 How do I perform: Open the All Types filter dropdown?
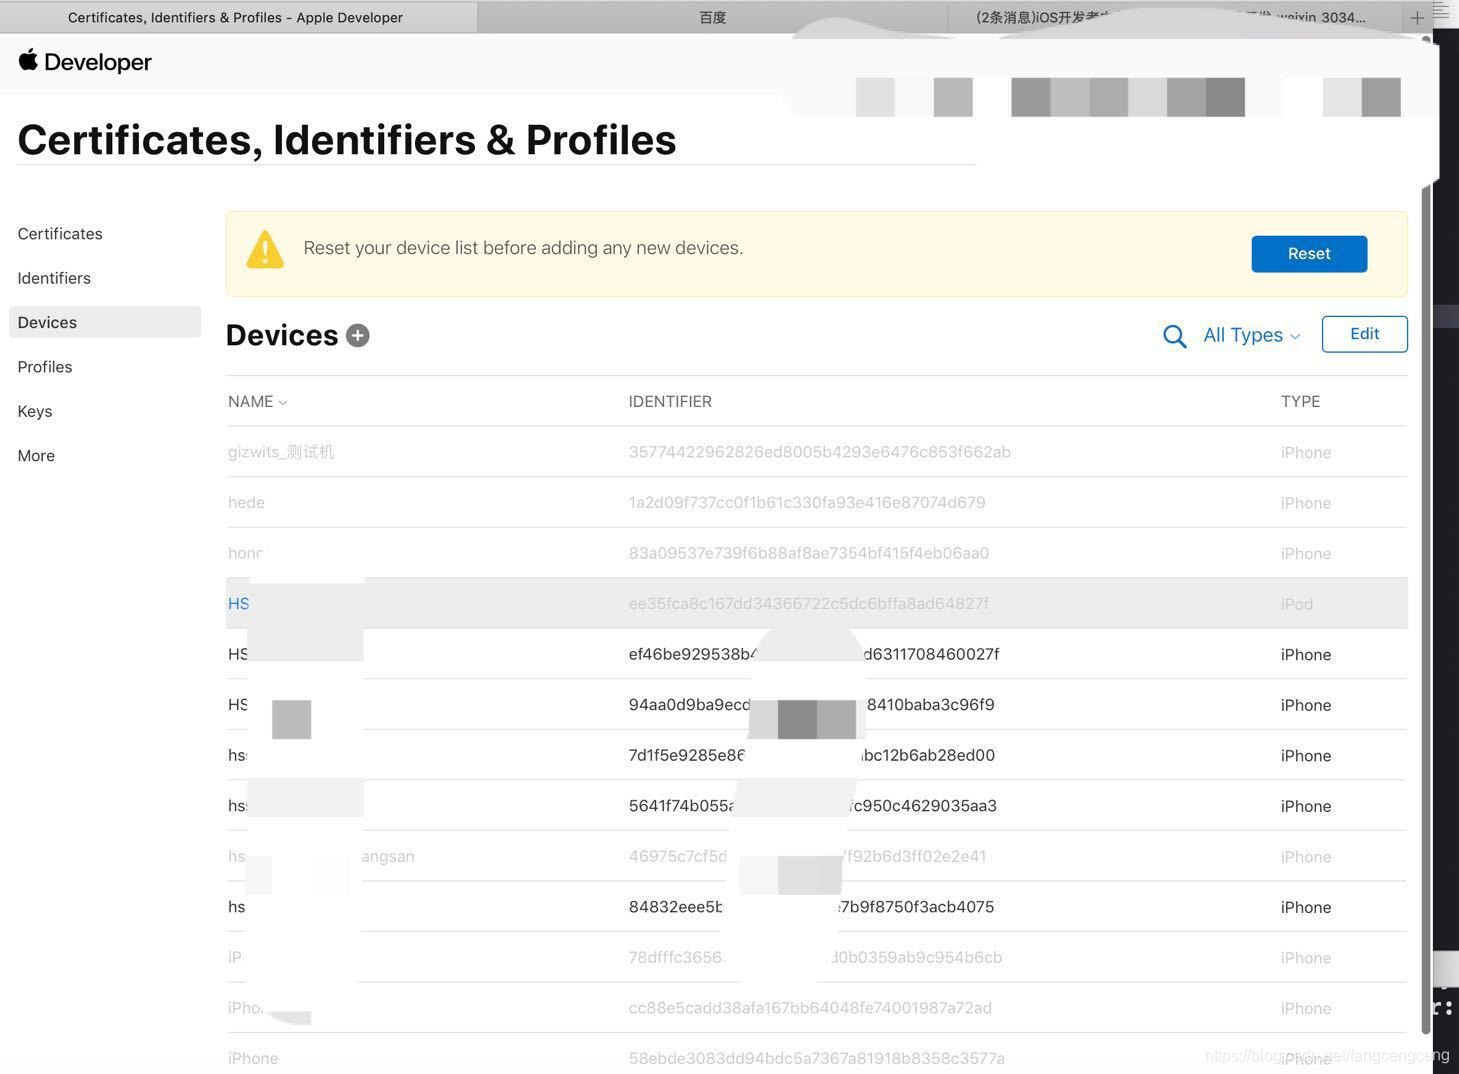point(1251,335)
